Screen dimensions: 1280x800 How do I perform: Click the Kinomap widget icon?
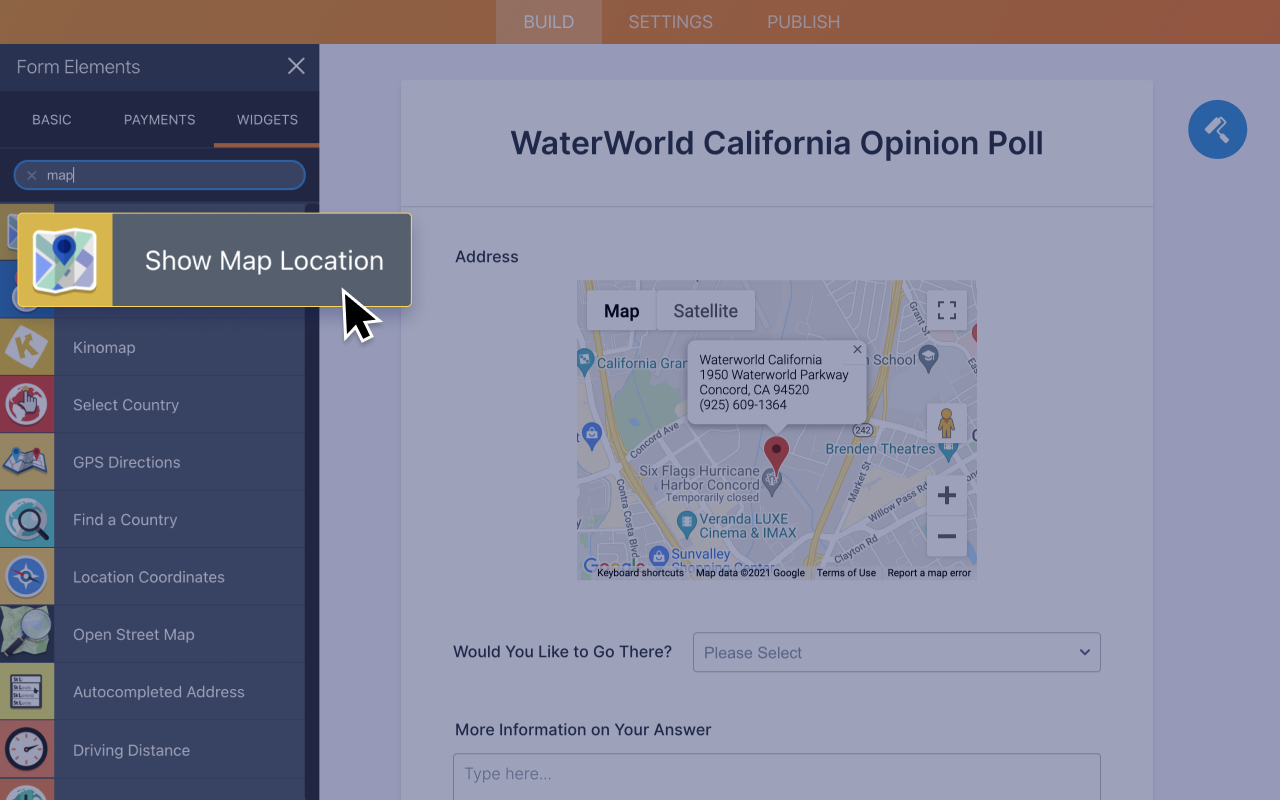pos(27,347)
